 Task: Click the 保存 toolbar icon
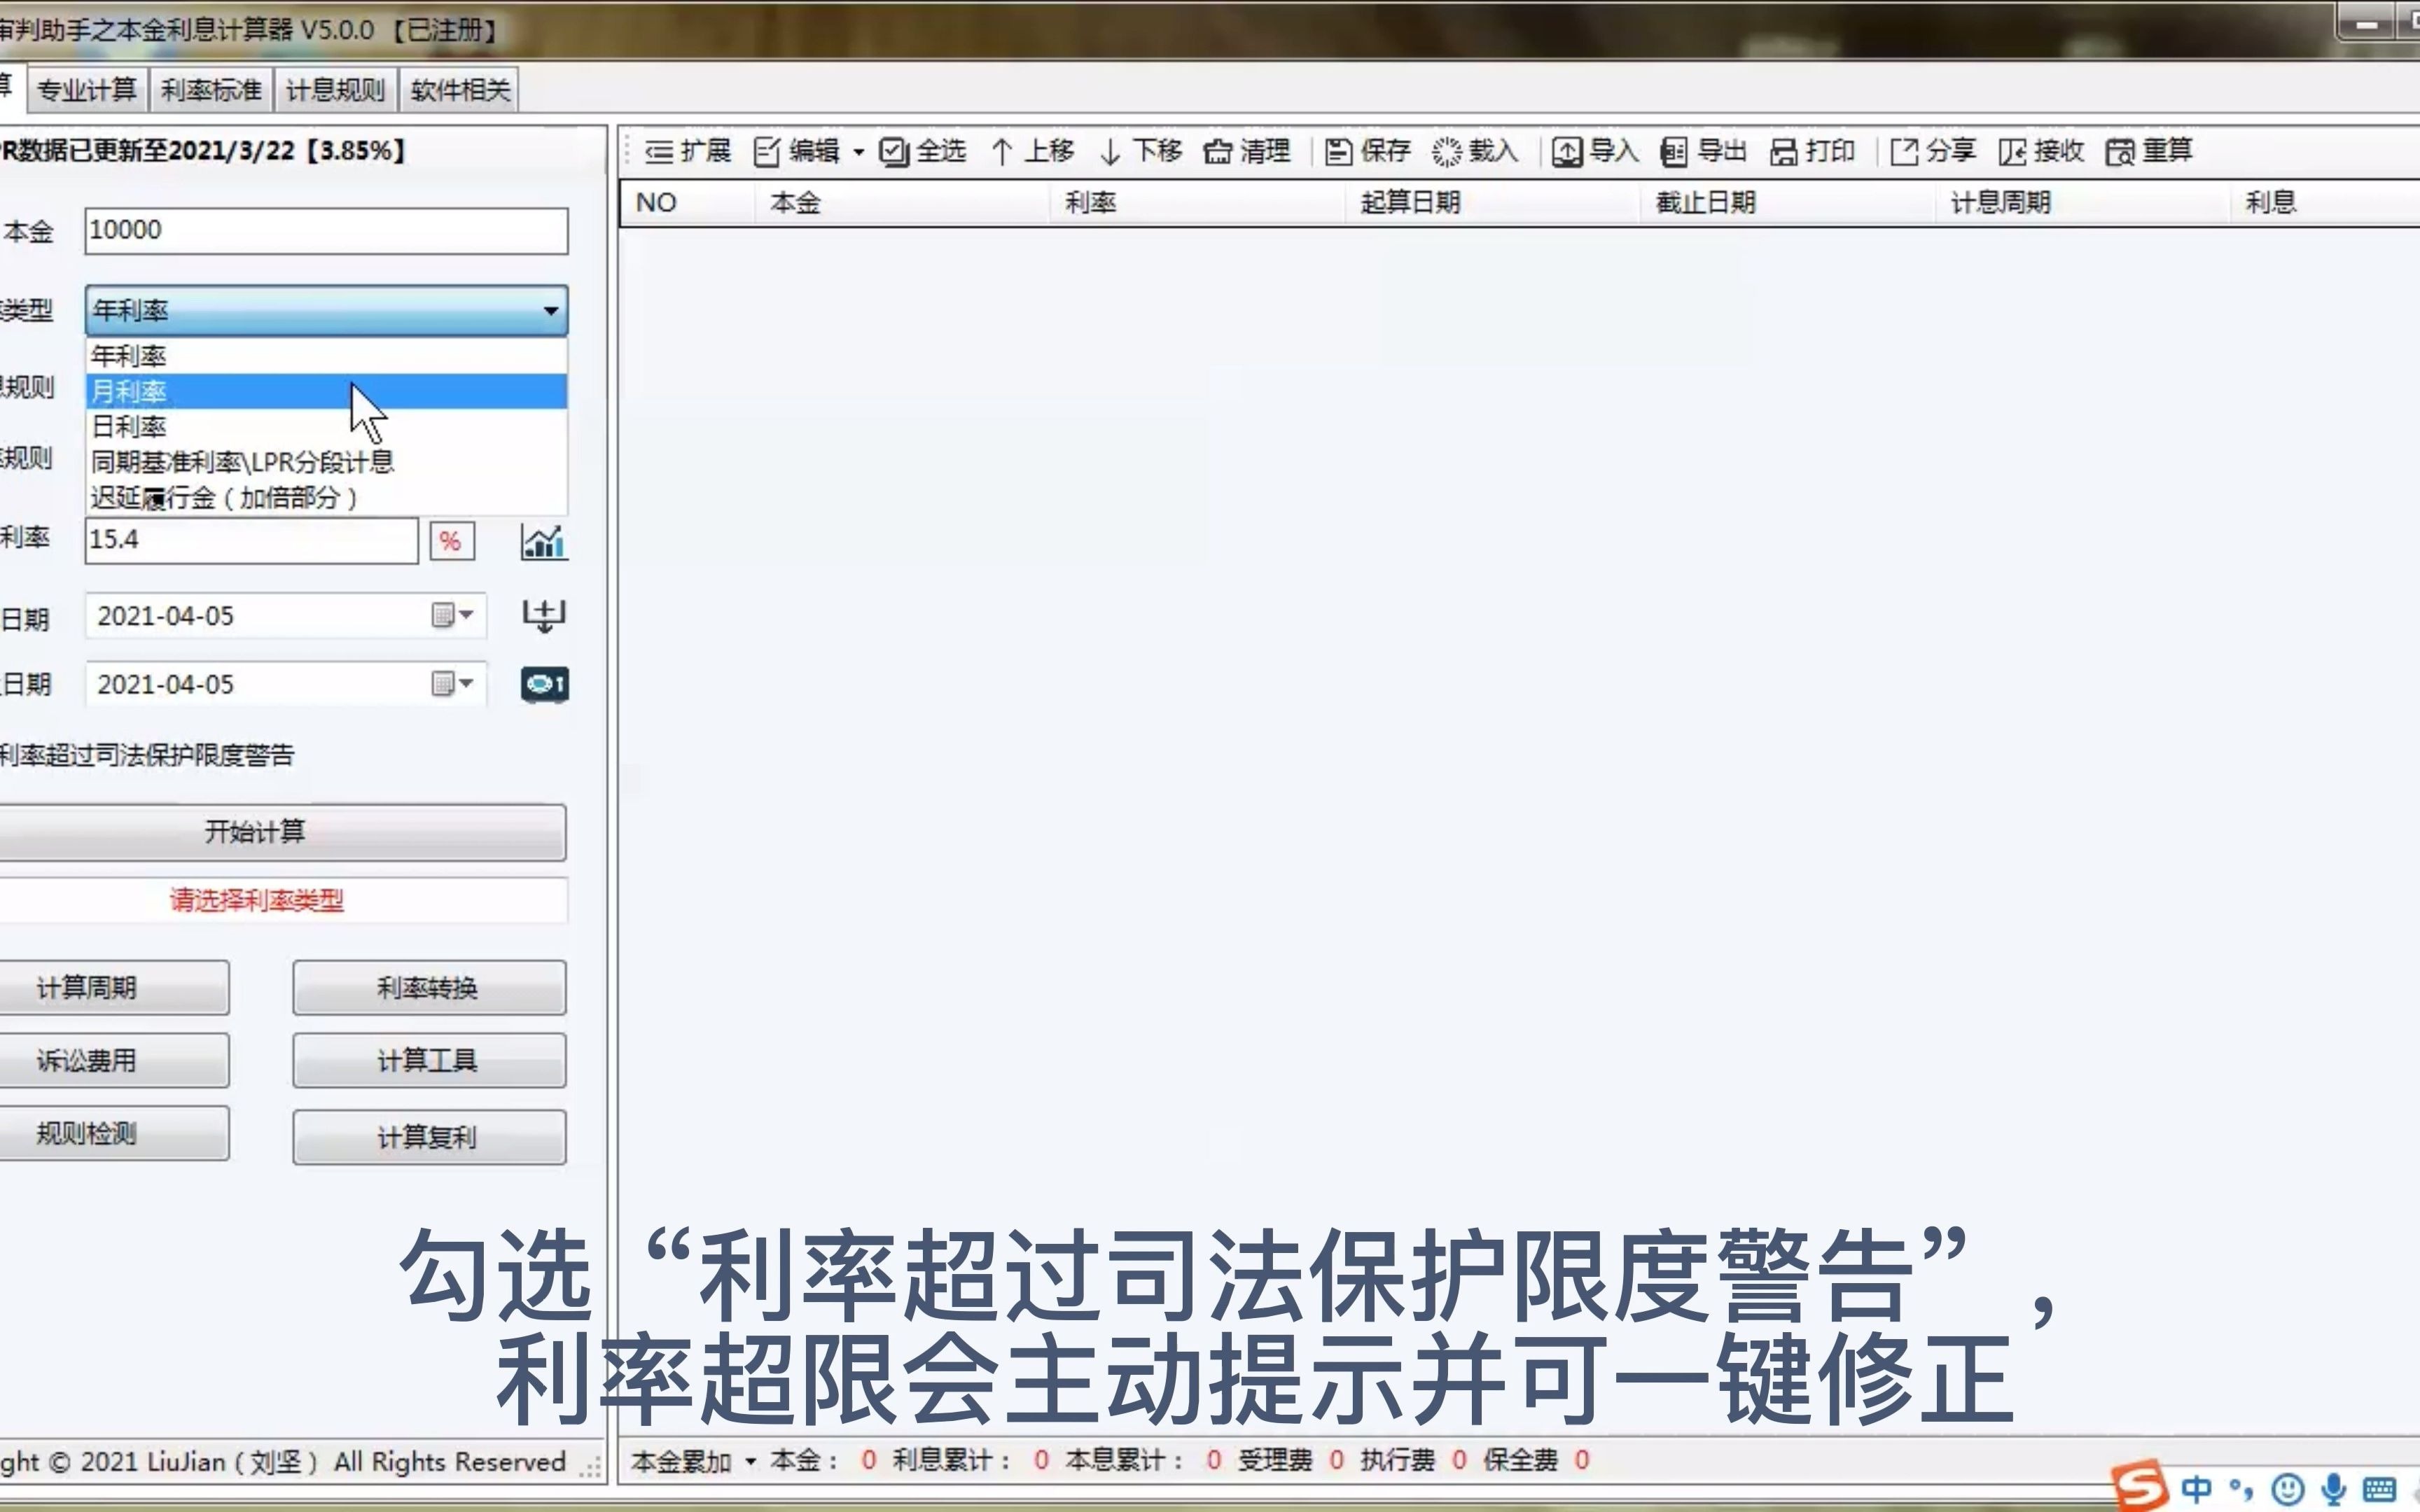pos(1338,152)
